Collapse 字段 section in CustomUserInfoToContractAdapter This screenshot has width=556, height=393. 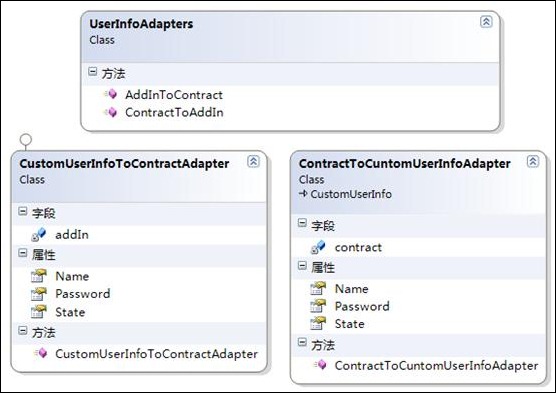[x=22, y=211]
